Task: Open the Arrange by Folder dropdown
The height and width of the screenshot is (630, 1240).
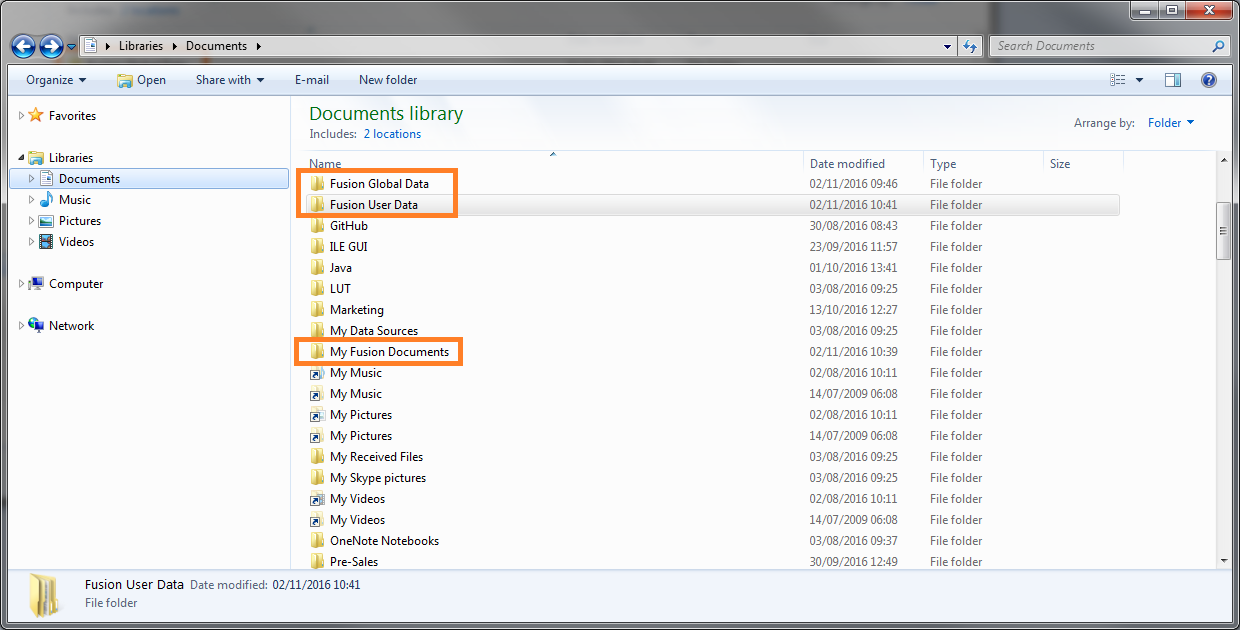Action: click(1171, 123)
